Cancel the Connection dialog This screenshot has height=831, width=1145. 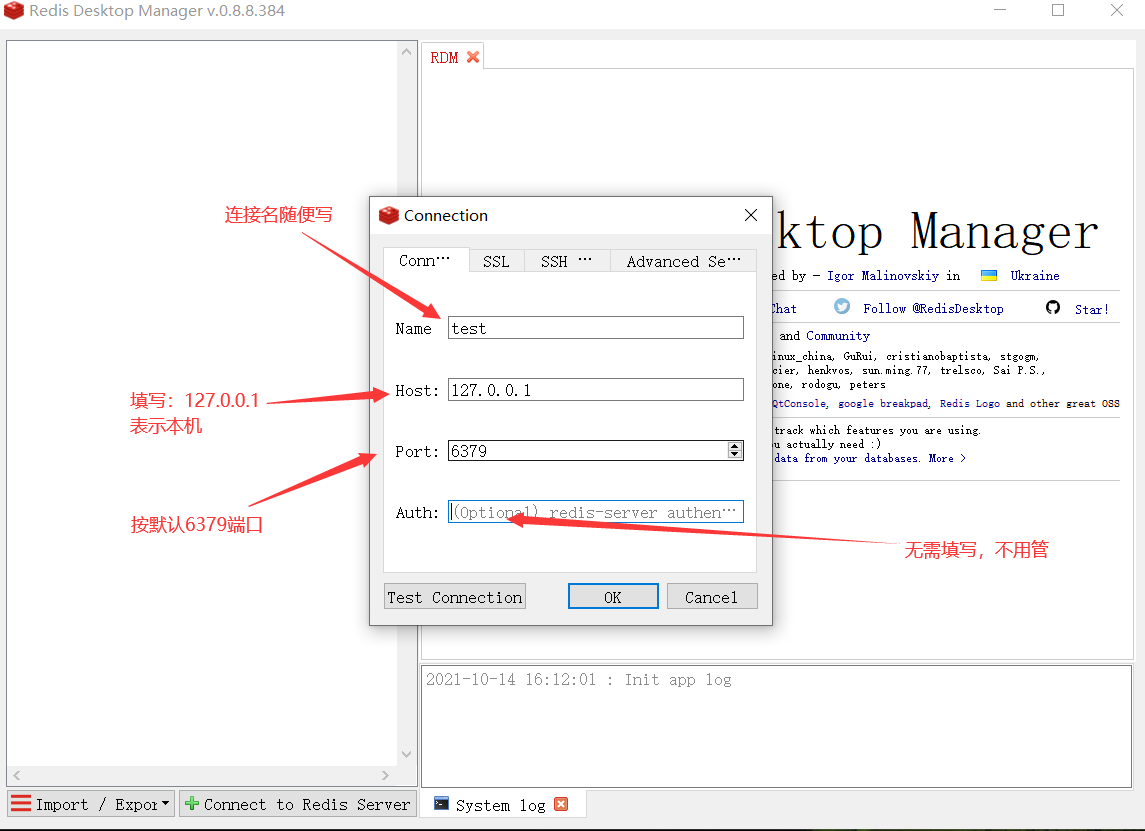coord(711,597)
